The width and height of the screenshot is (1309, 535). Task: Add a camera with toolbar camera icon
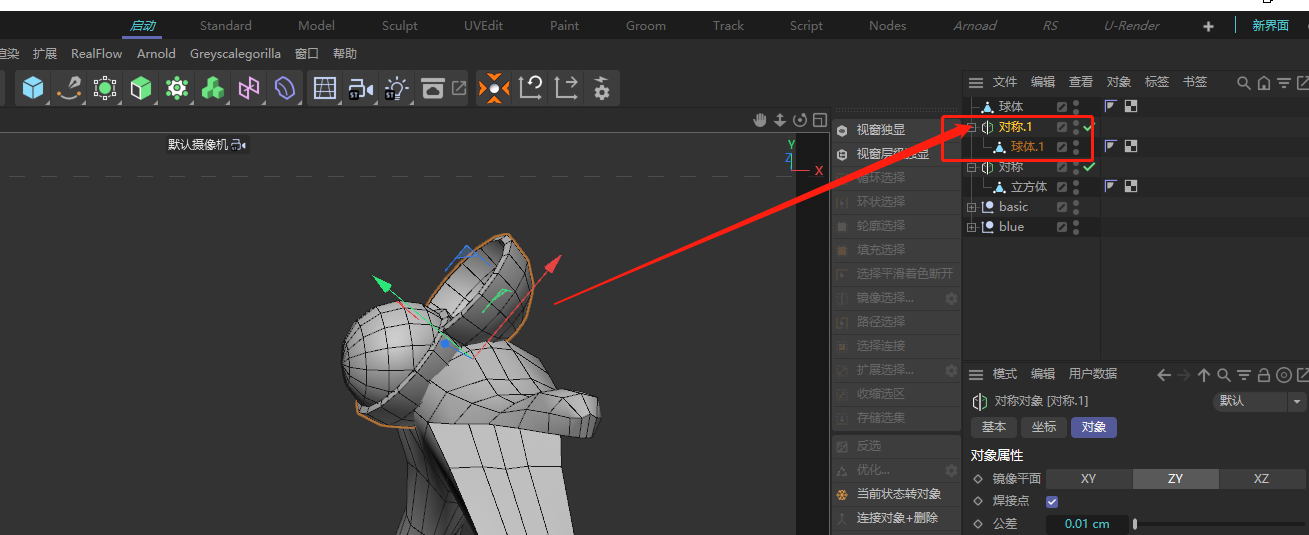(x=360, y=89)
